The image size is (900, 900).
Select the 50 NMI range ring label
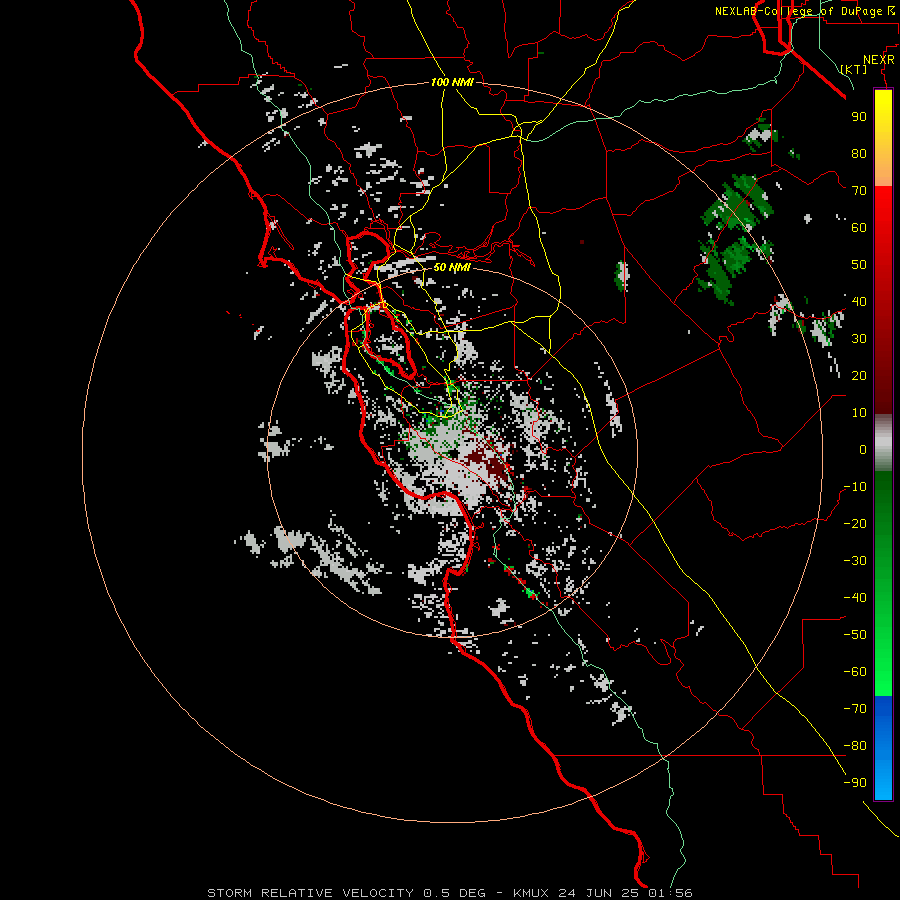(452, 267)
